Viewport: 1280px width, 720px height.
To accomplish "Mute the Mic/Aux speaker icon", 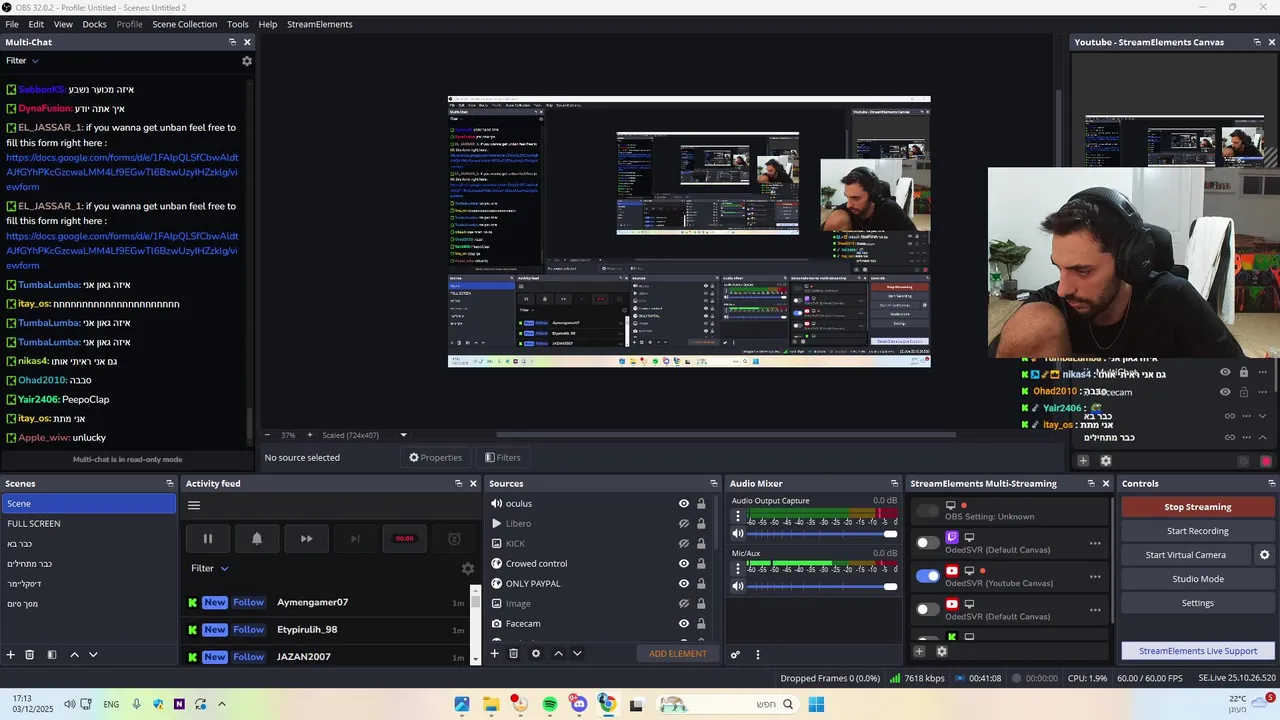I will click(738, 586).
